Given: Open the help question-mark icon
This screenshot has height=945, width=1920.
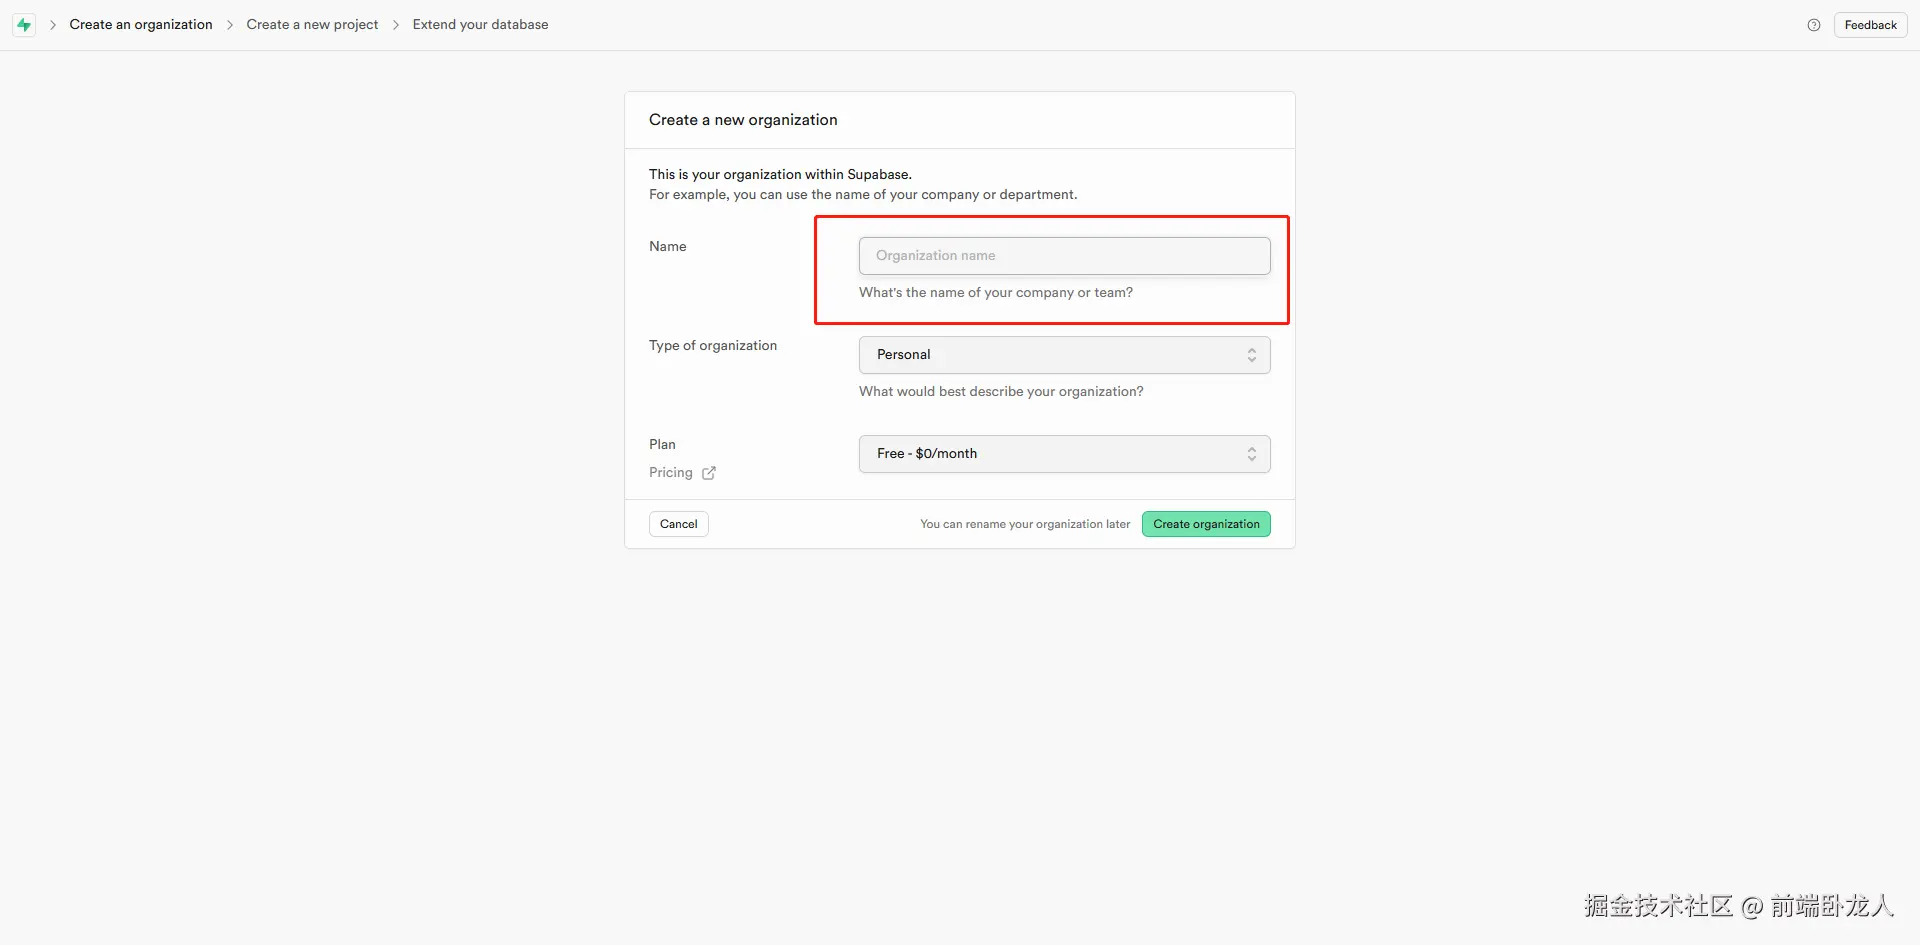Looking at the screenshot, I should (x=1814, y=25).
